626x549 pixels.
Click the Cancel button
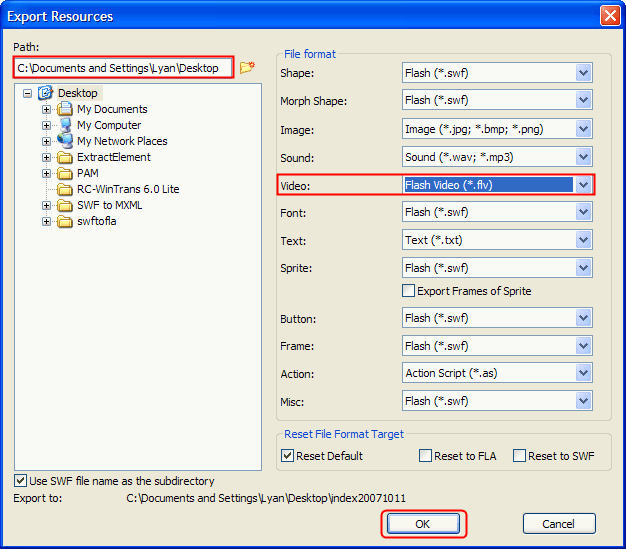tap(558, 524)
